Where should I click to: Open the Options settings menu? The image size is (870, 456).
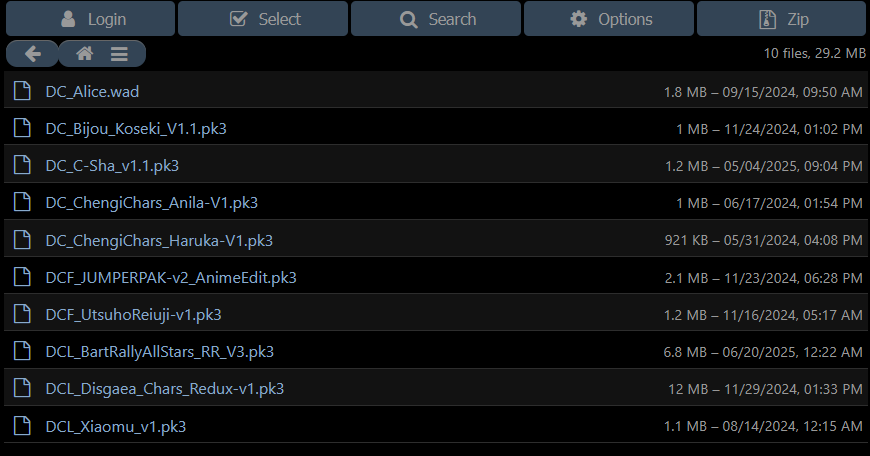coord(609,19)
